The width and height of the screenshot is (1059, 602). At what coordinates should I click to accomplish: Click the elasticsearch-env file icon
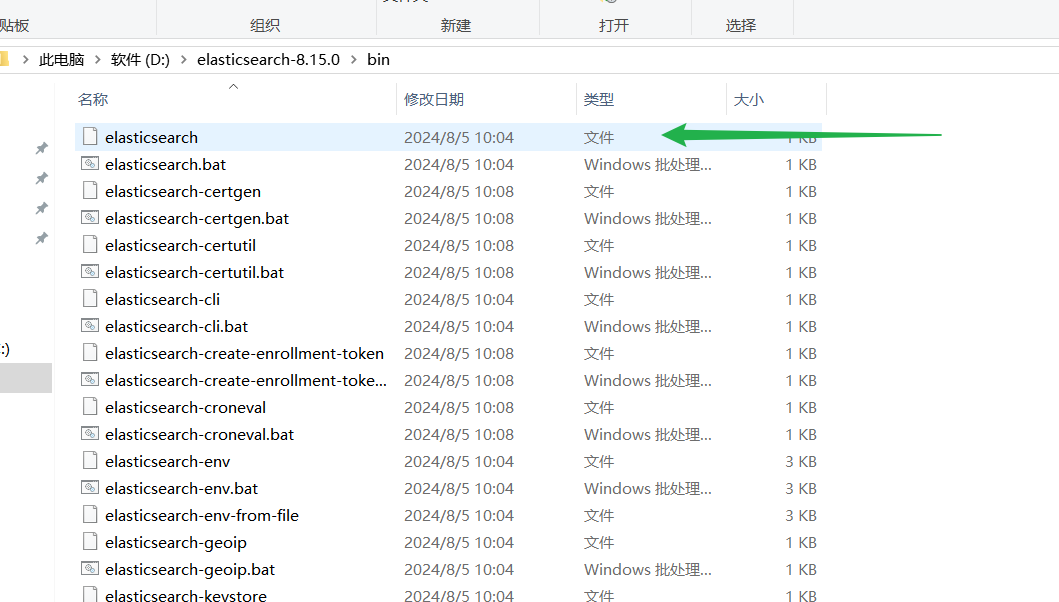[90, 461]
